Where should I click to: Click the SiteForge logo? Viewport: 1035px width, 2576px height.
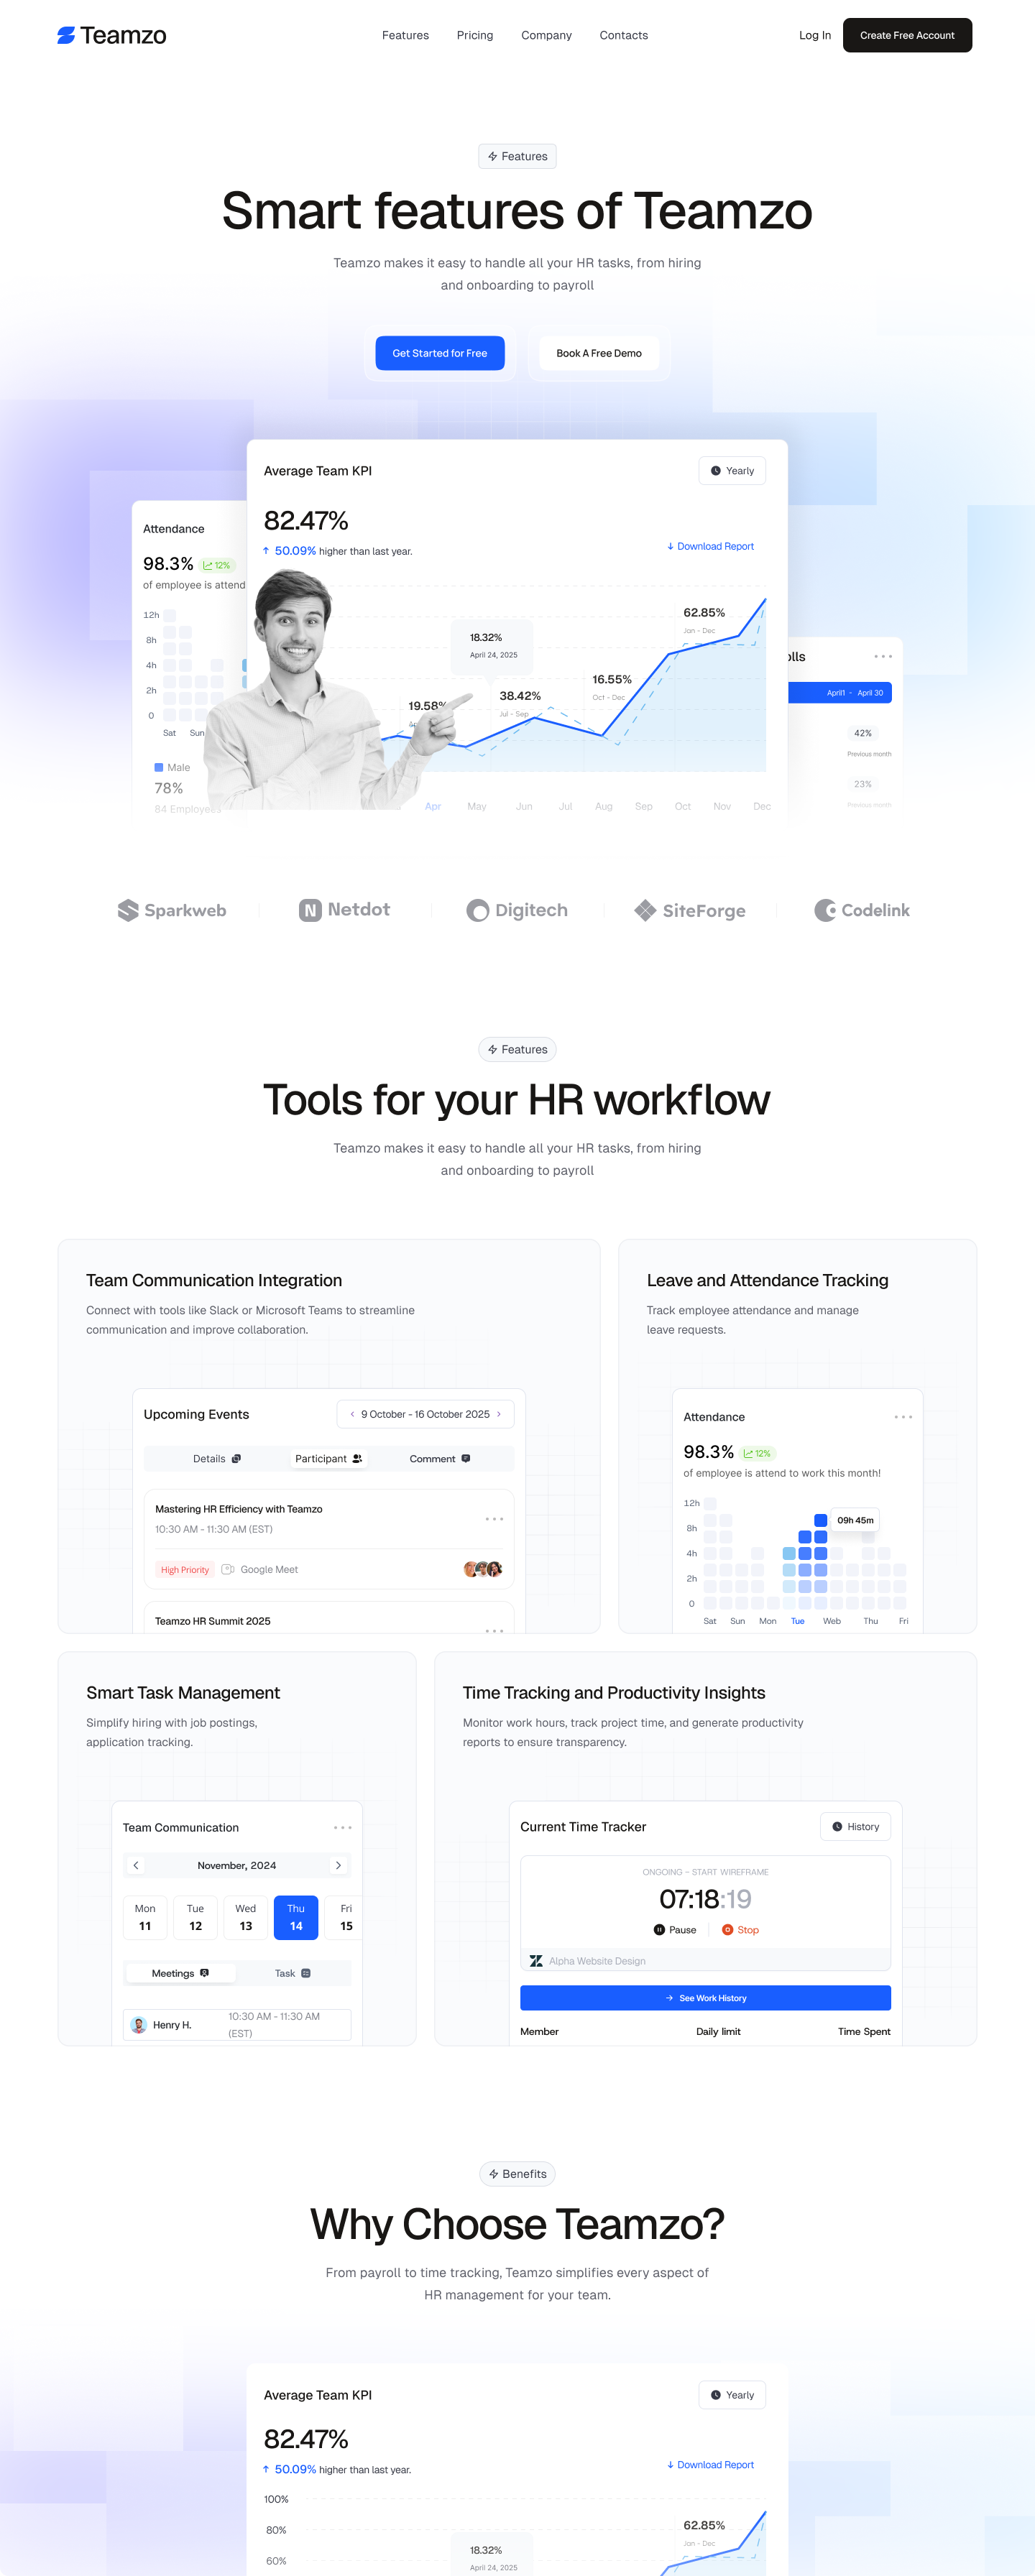[x=690, y=910]
